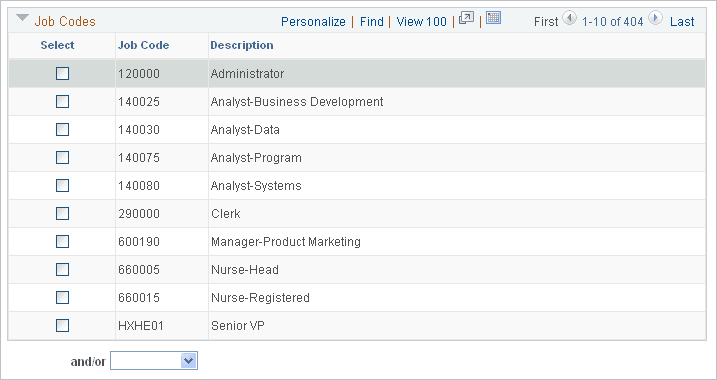This screenshot has width=717, height=380.
Task: Click job code HXHE01 cell
Action: [141, 326]
